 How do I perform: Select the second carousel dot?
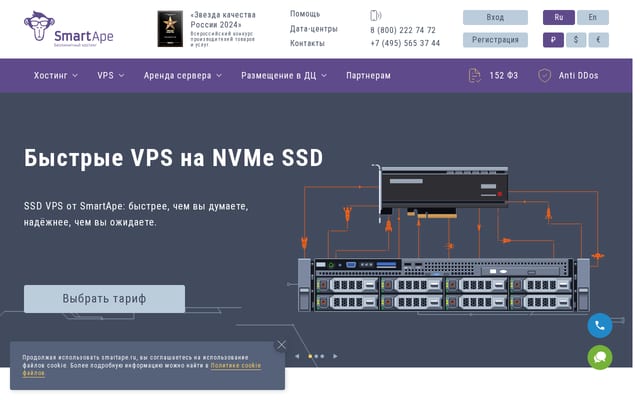coord(316,356)
